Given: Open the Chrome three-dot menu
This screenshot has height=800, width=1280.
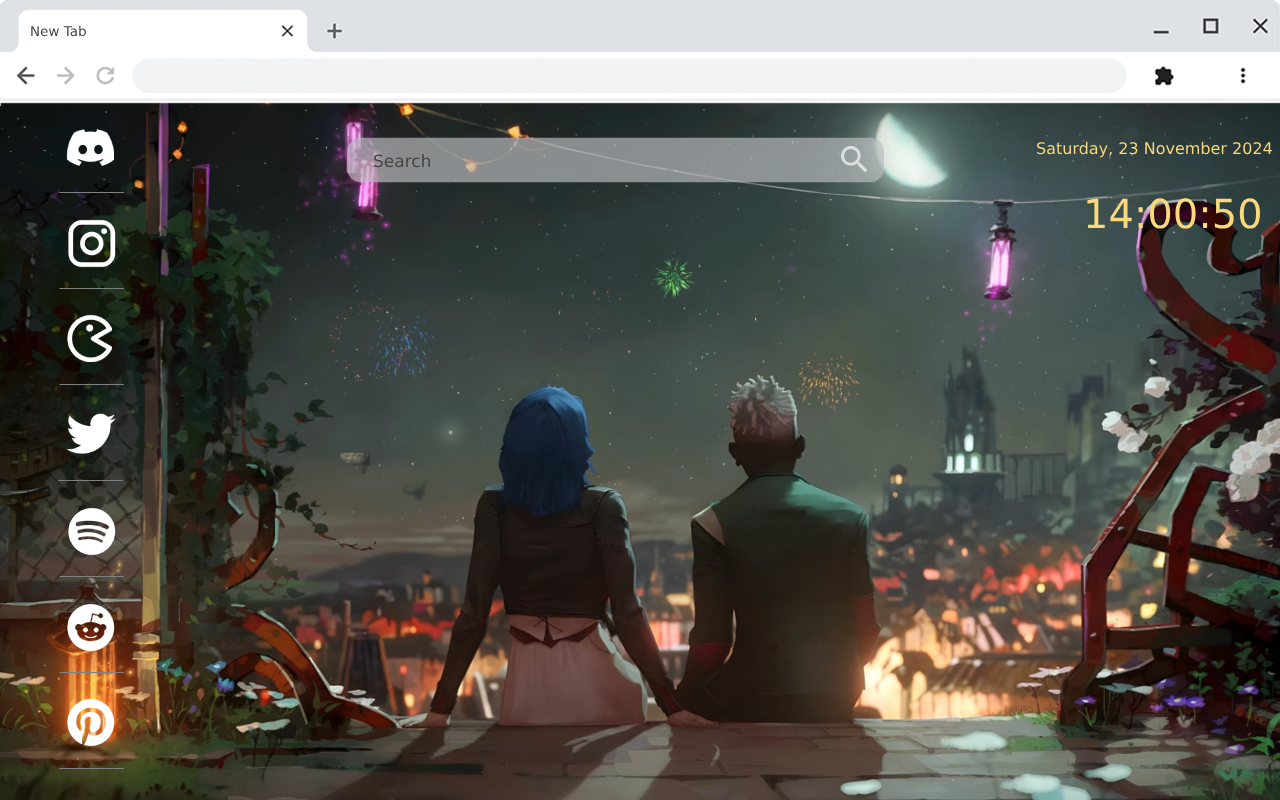Looking at the screenshot, I should click(x=1242, y=75).
